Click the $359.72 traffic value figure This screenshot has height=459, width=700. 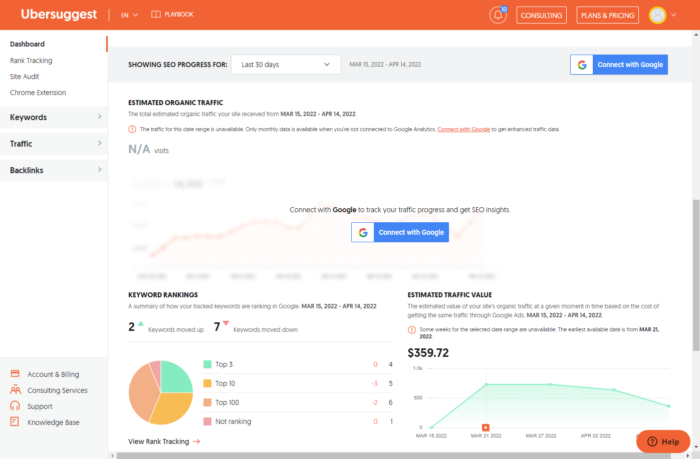coord(428,353)
